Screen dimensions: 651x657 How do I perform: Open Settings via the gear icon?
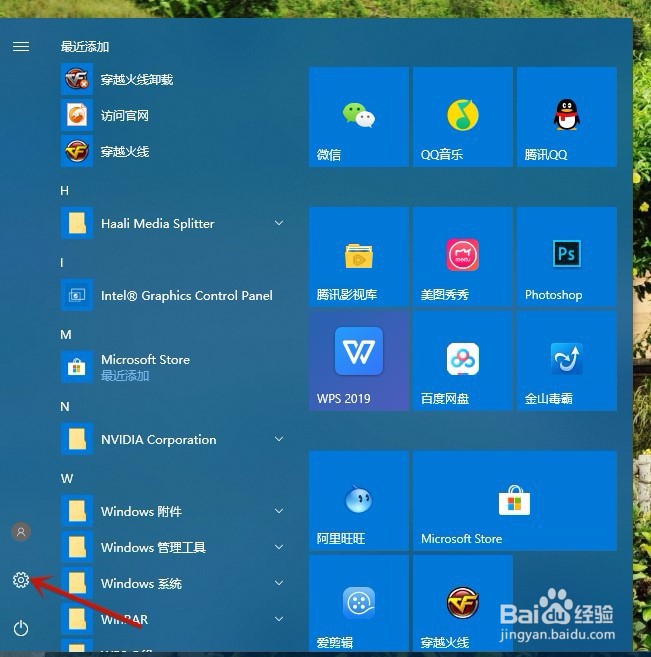[21, 580]
